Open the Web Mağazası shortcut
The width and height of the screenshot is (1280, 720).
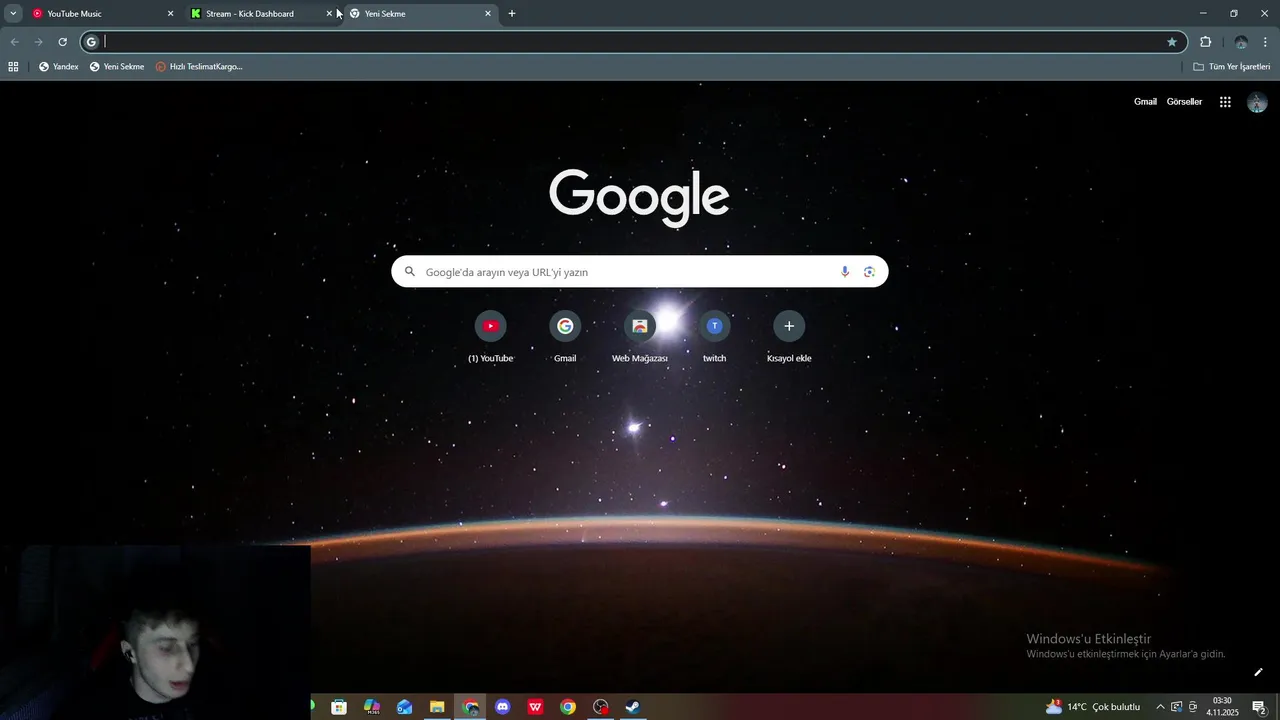click(640, 337)
